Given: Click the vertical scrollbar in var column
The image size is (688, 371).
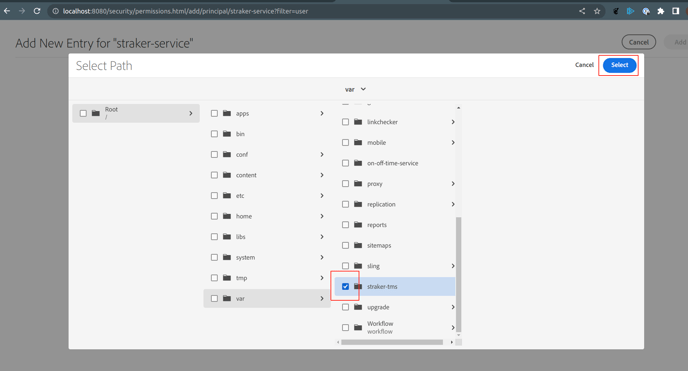Looking at the screenshot, I should 459,275.
